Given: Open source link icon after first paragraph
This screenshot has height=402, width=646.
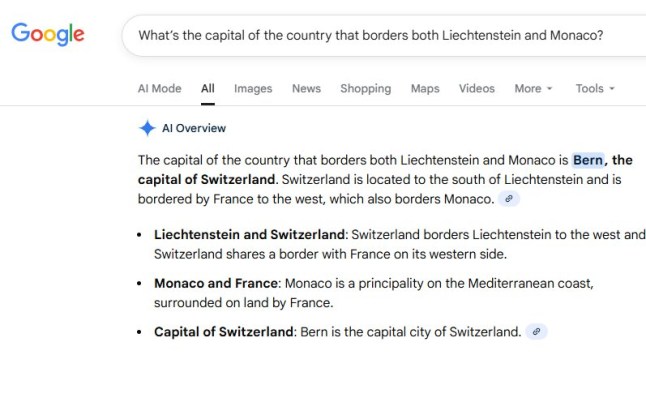Looking at the screenshot, I should tap(510, 199).
